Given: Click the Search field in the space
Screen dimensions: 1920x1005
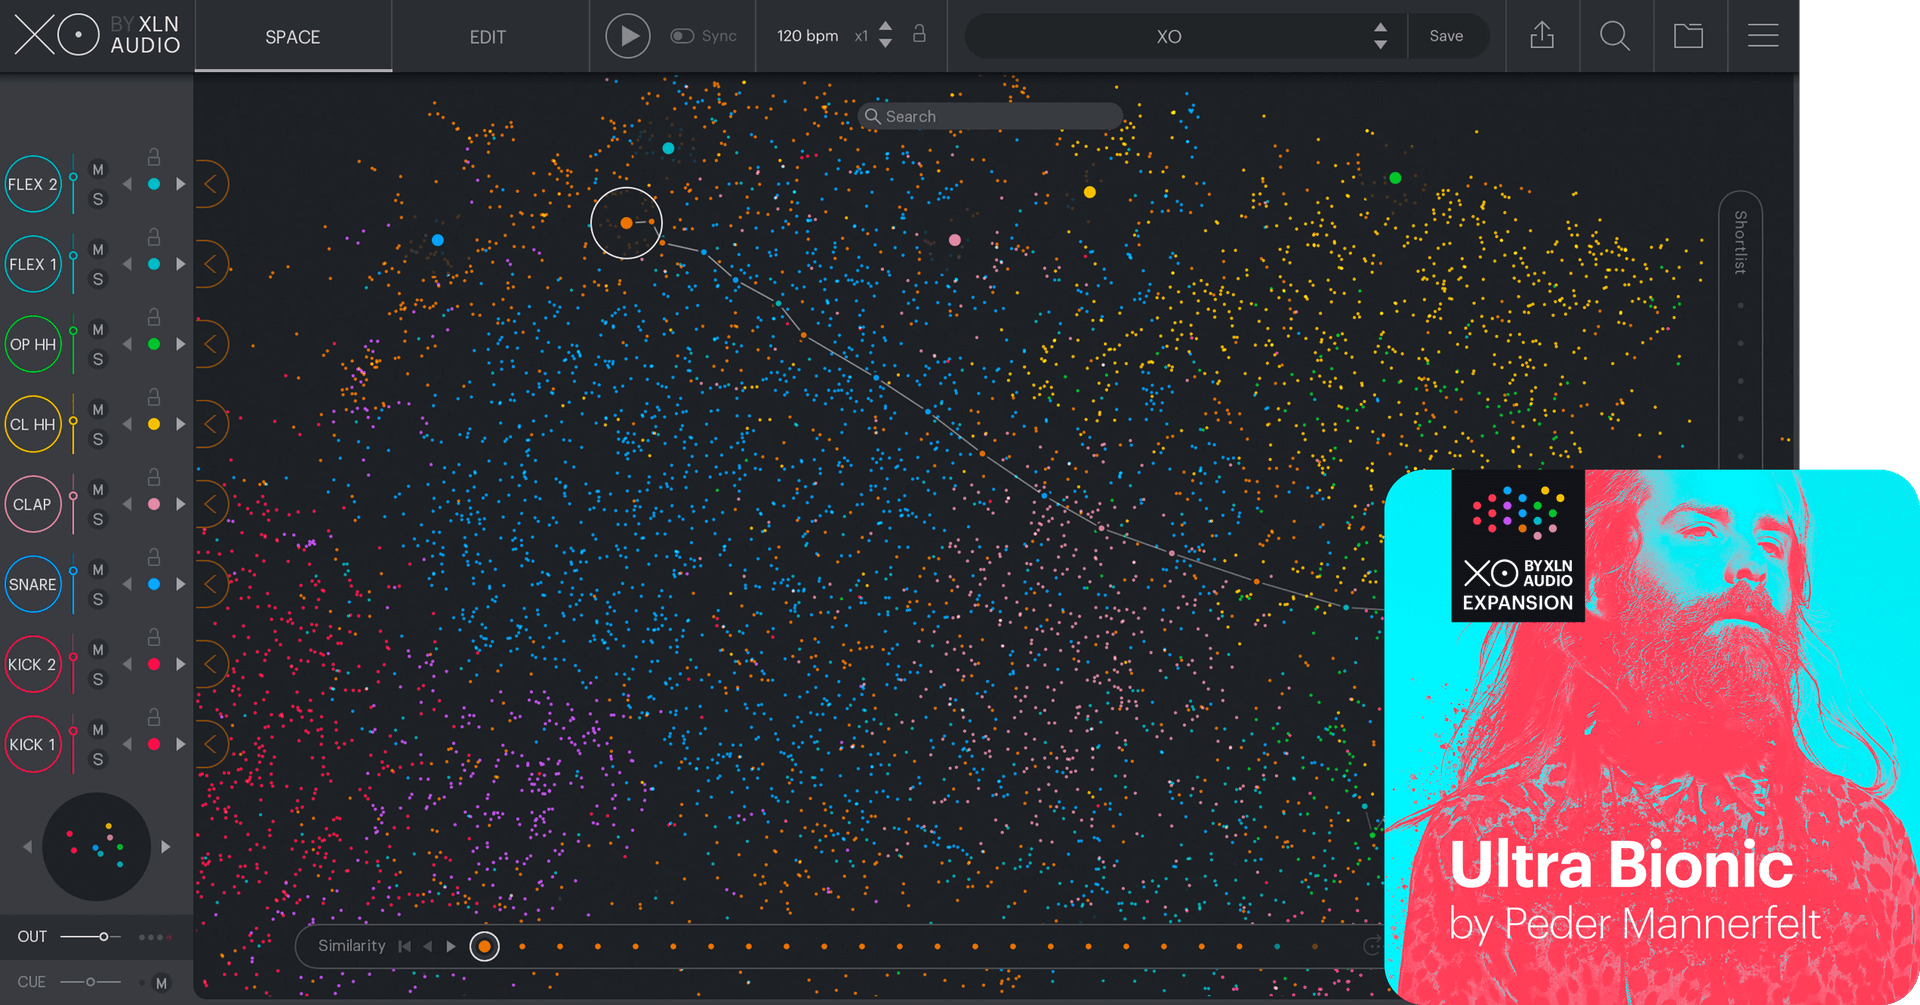Looking at the screenshot, I should click(990, 116).
